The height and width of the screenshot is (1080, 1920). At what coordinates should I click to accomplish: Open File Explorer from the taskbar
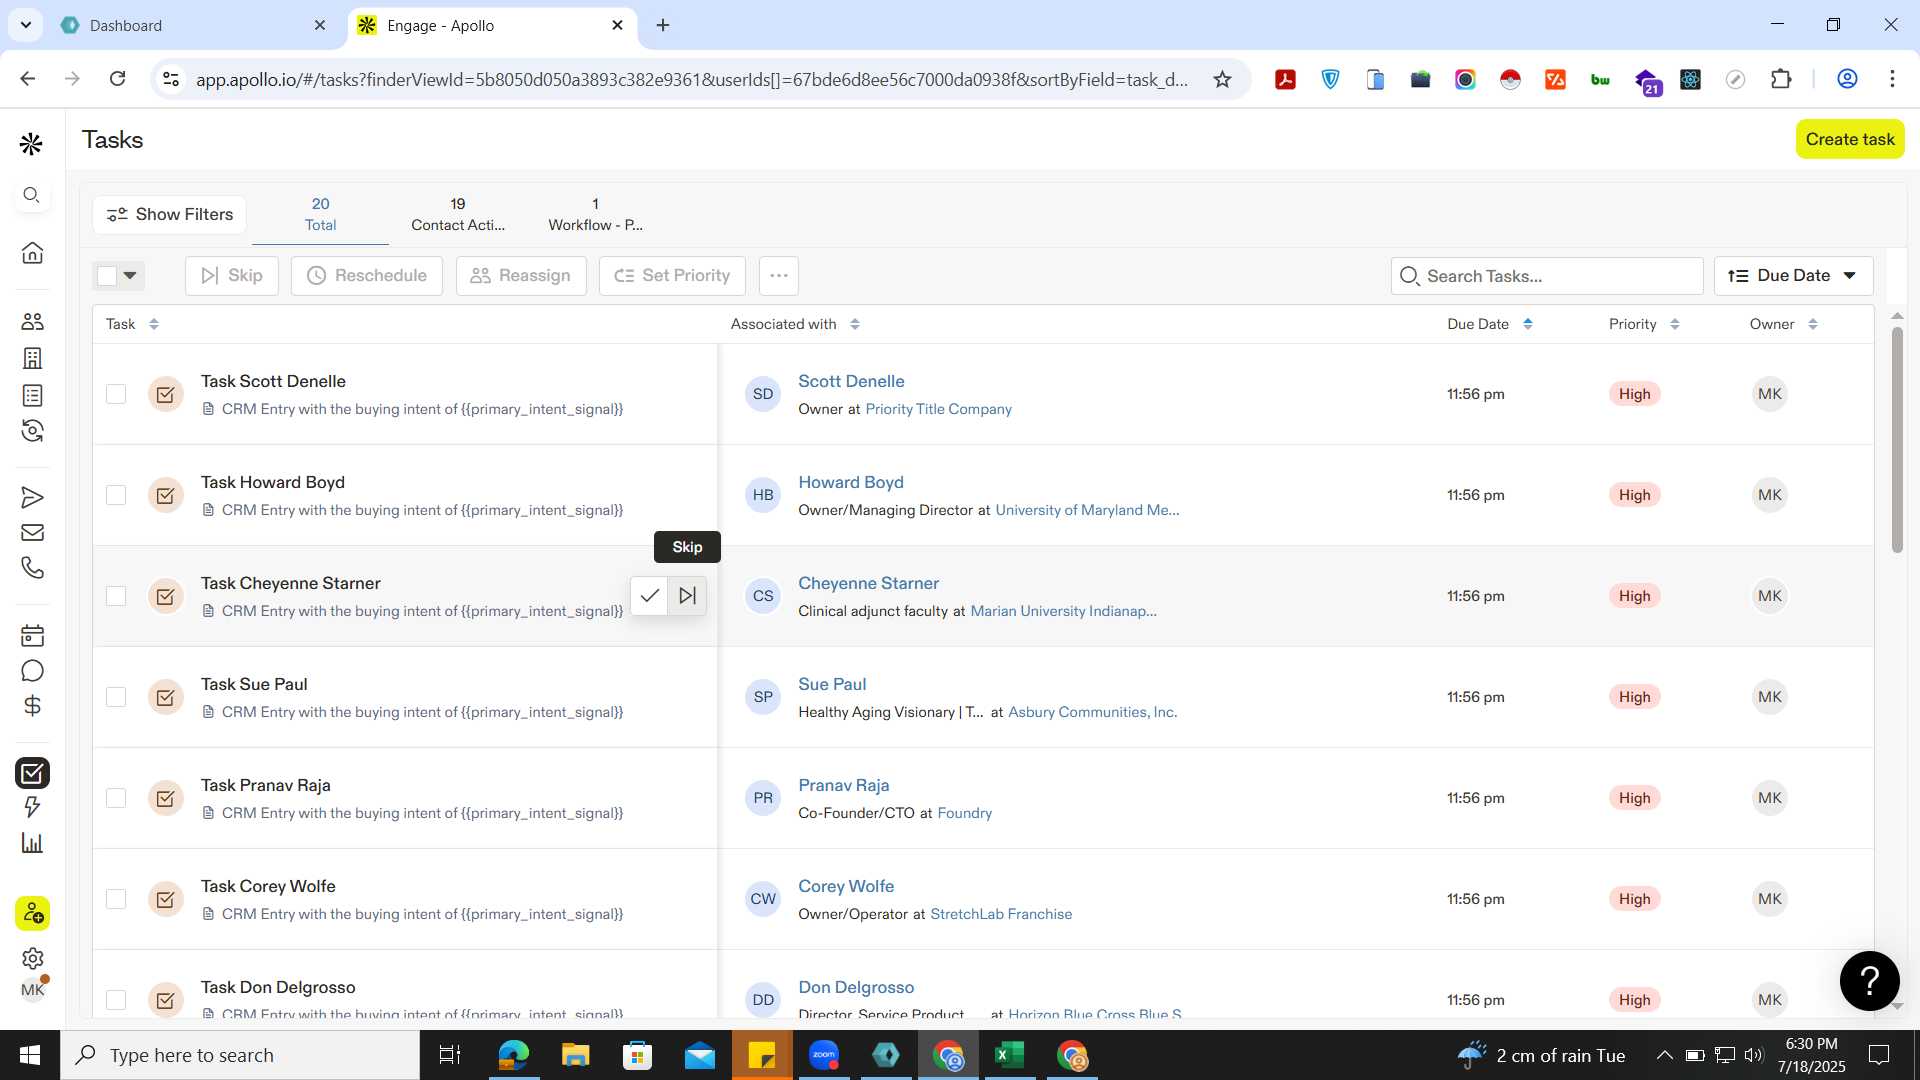pyautogui.click(x=575, y=1055)
